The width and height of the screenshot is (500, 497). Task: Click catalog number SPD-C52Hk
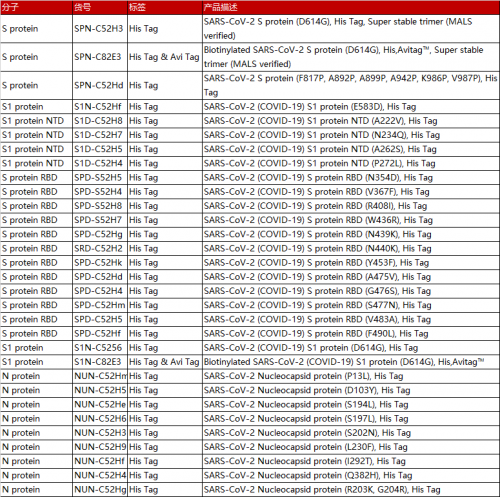pyautogui.click(x=98, y=263)
